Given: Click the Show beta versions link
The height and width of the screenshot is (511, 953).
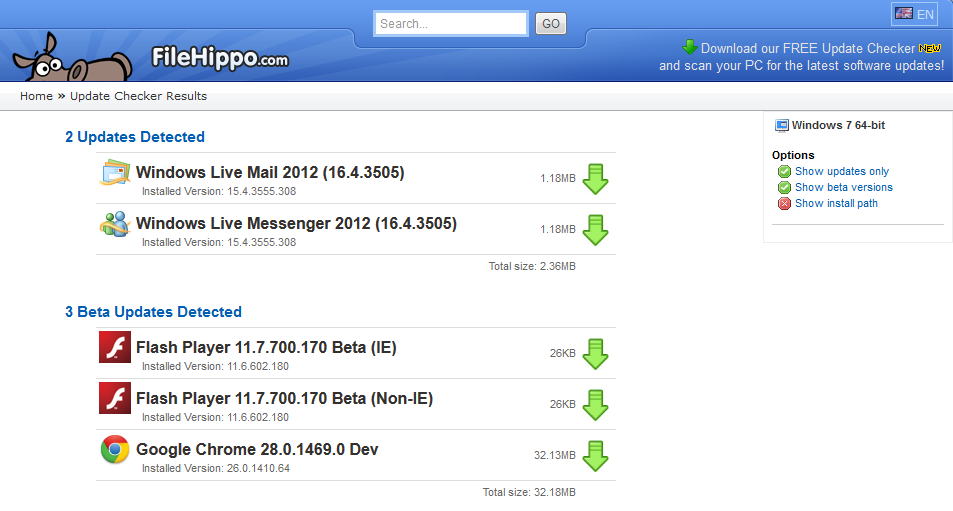Looking at the screenshot, I should (x=844, y=187).
